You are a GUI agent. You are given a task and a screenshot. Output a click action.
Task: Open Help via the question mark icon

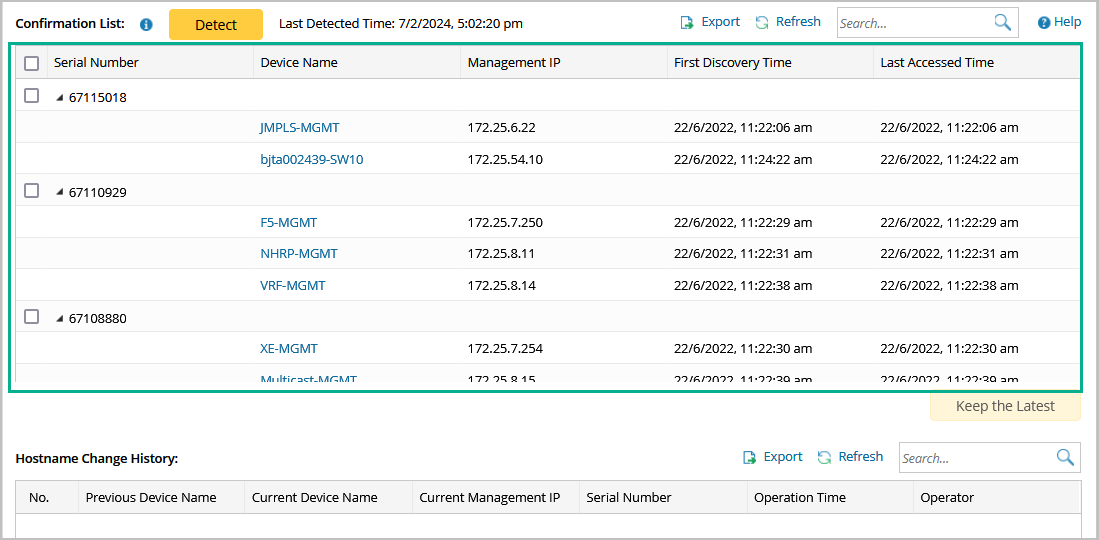point(1044,22)
